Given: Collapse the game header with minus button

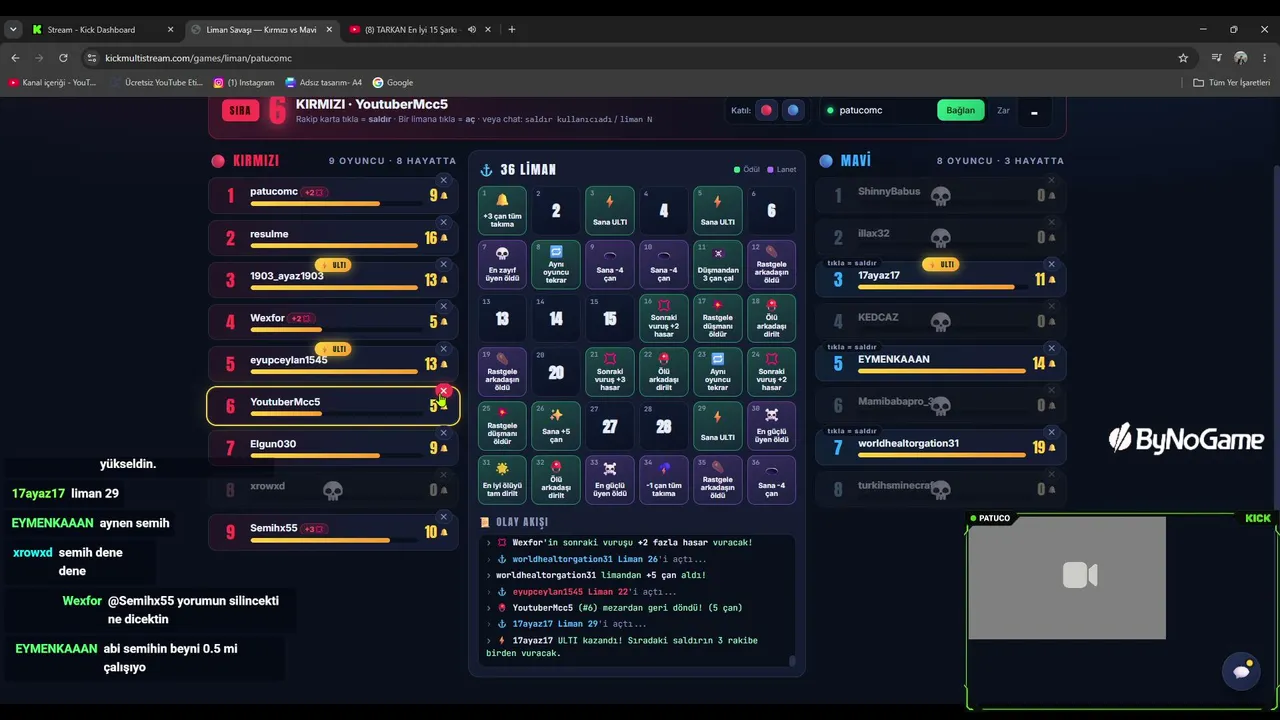Looking at the screenshot, I should tap(1034, 113).
